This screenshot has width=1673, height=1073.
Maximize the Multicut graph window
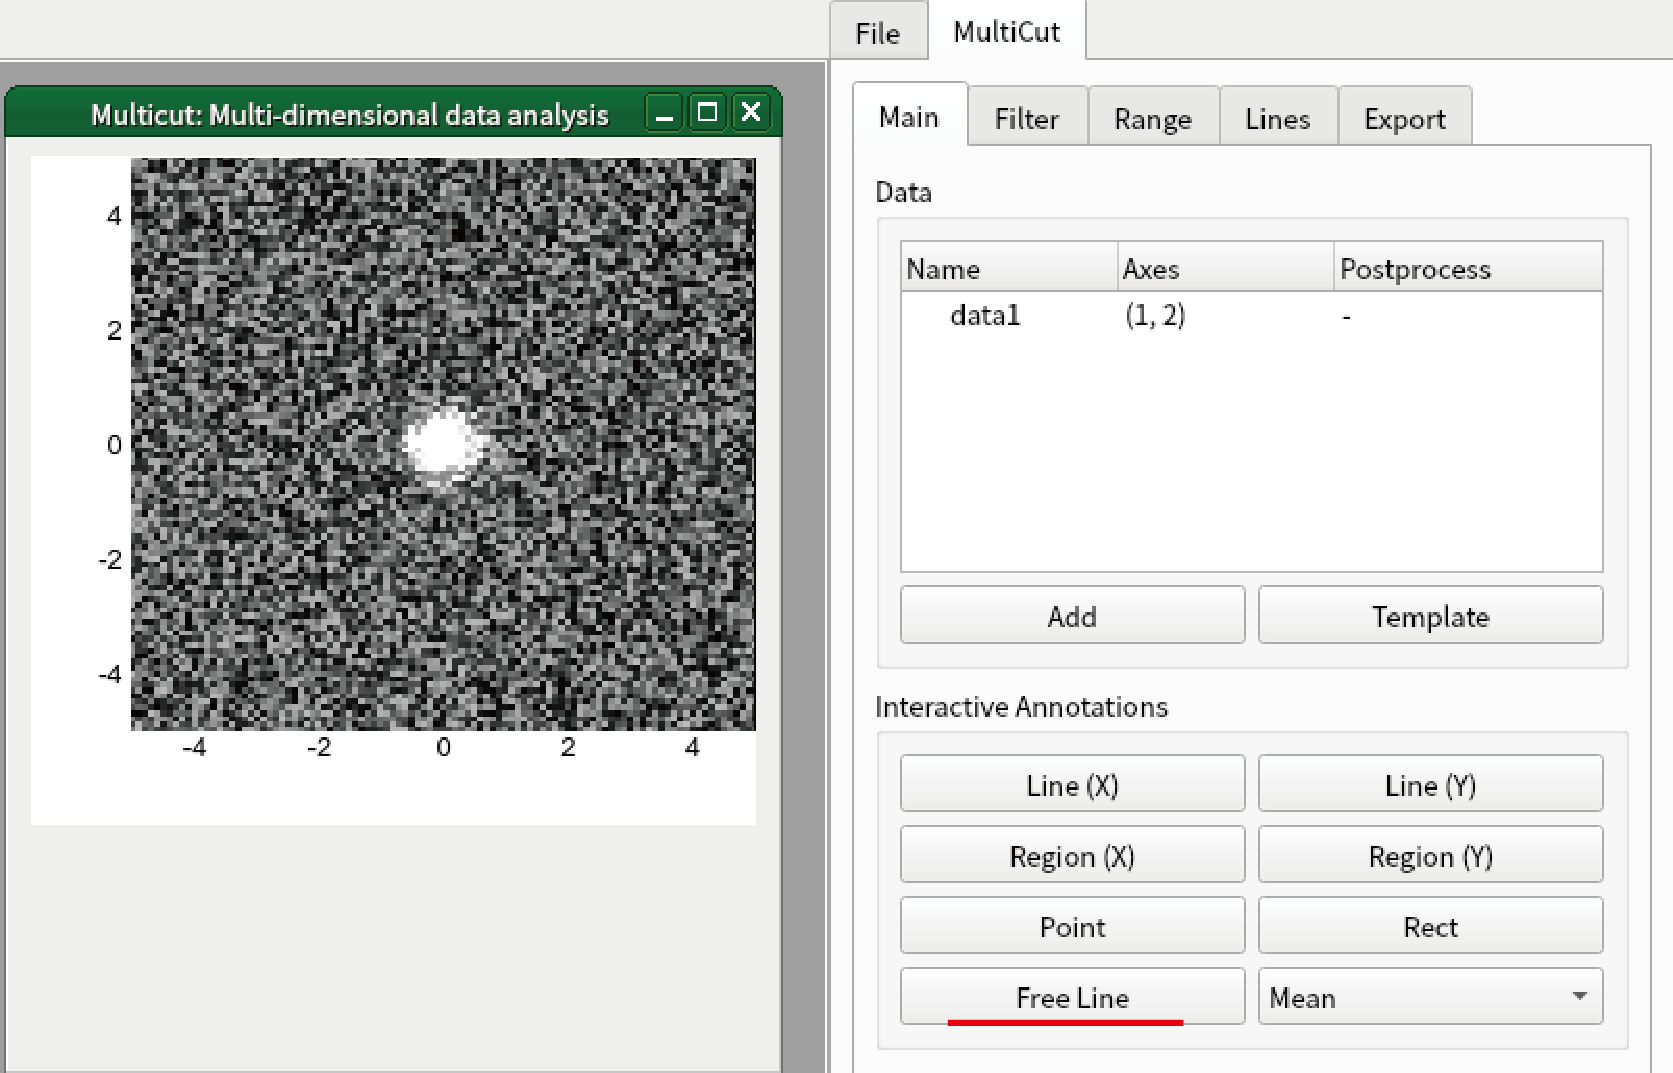coord(707,112)
